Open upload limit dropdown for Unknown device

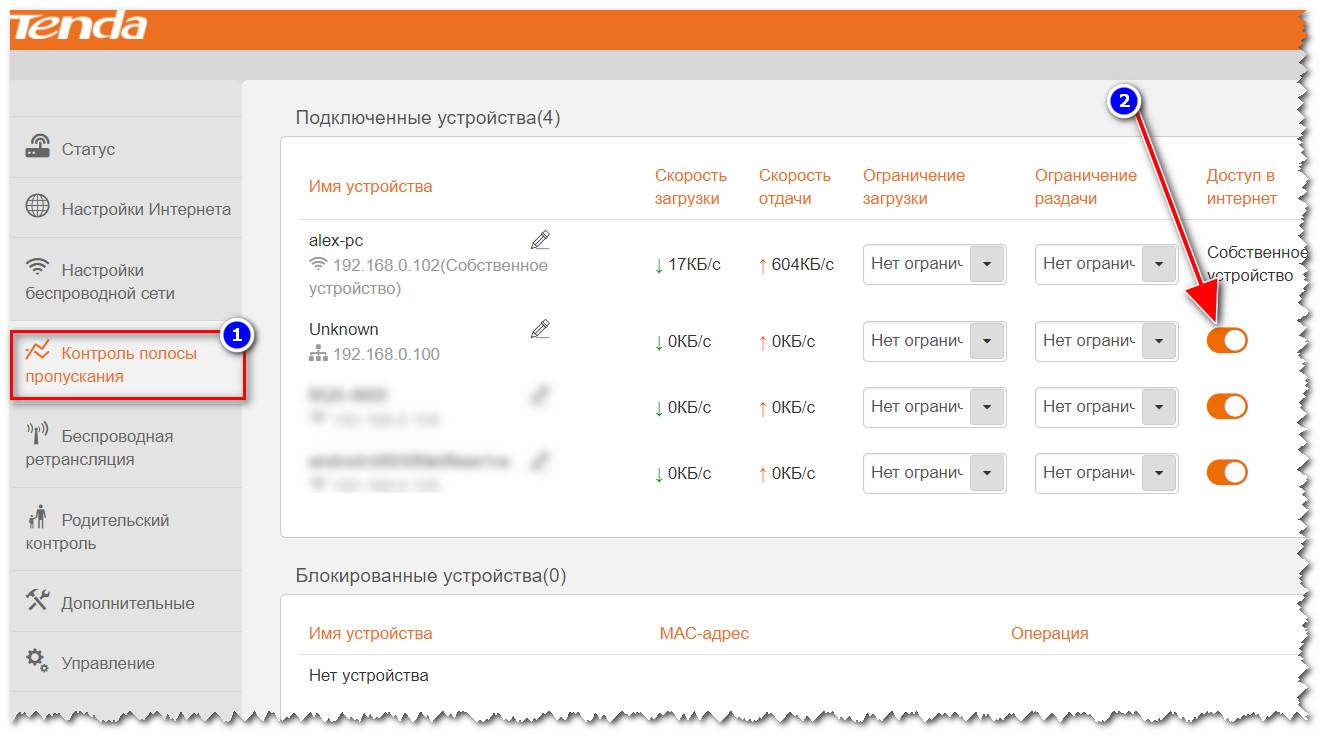1158,341
